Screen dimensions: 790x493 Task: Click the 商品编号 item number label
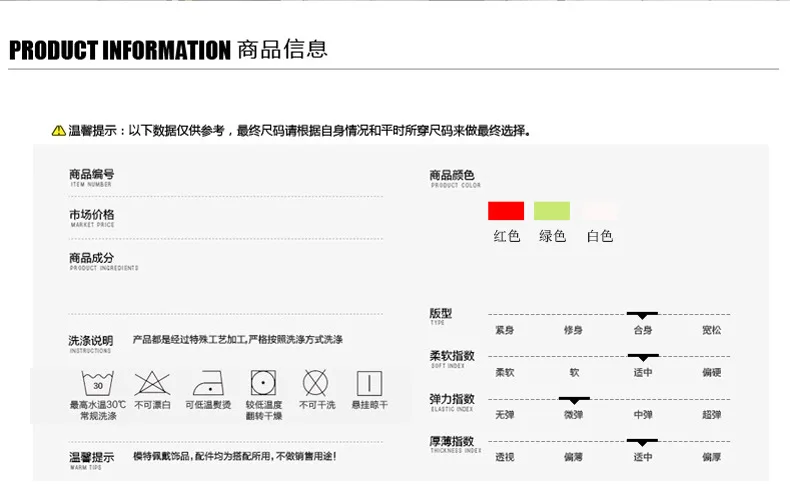(x=92, y=177)
